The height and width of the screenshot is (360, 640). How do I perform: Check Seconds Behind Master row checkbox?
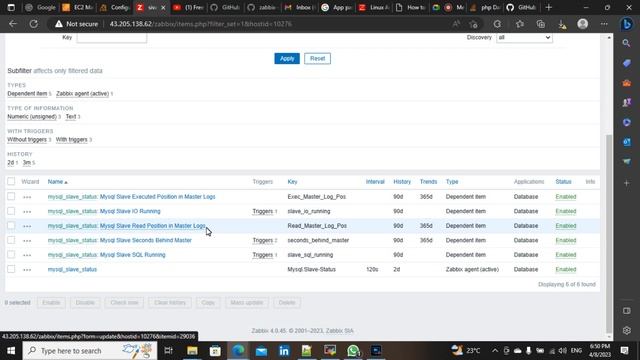(x=11, y=240)
